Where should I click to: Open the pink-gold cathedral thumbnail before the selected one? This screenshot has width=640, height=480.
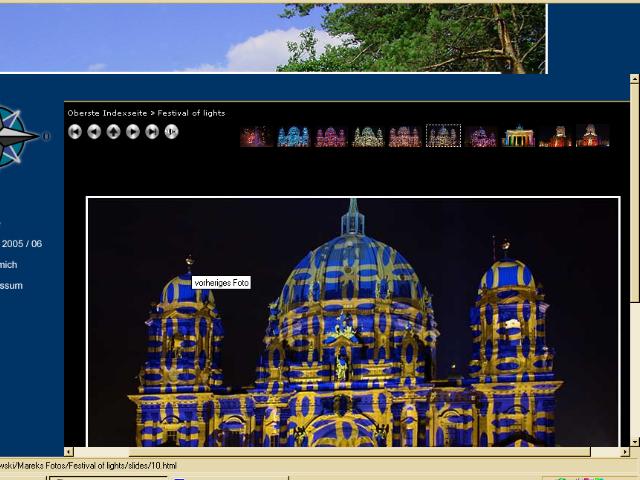[x=405, y=136]
